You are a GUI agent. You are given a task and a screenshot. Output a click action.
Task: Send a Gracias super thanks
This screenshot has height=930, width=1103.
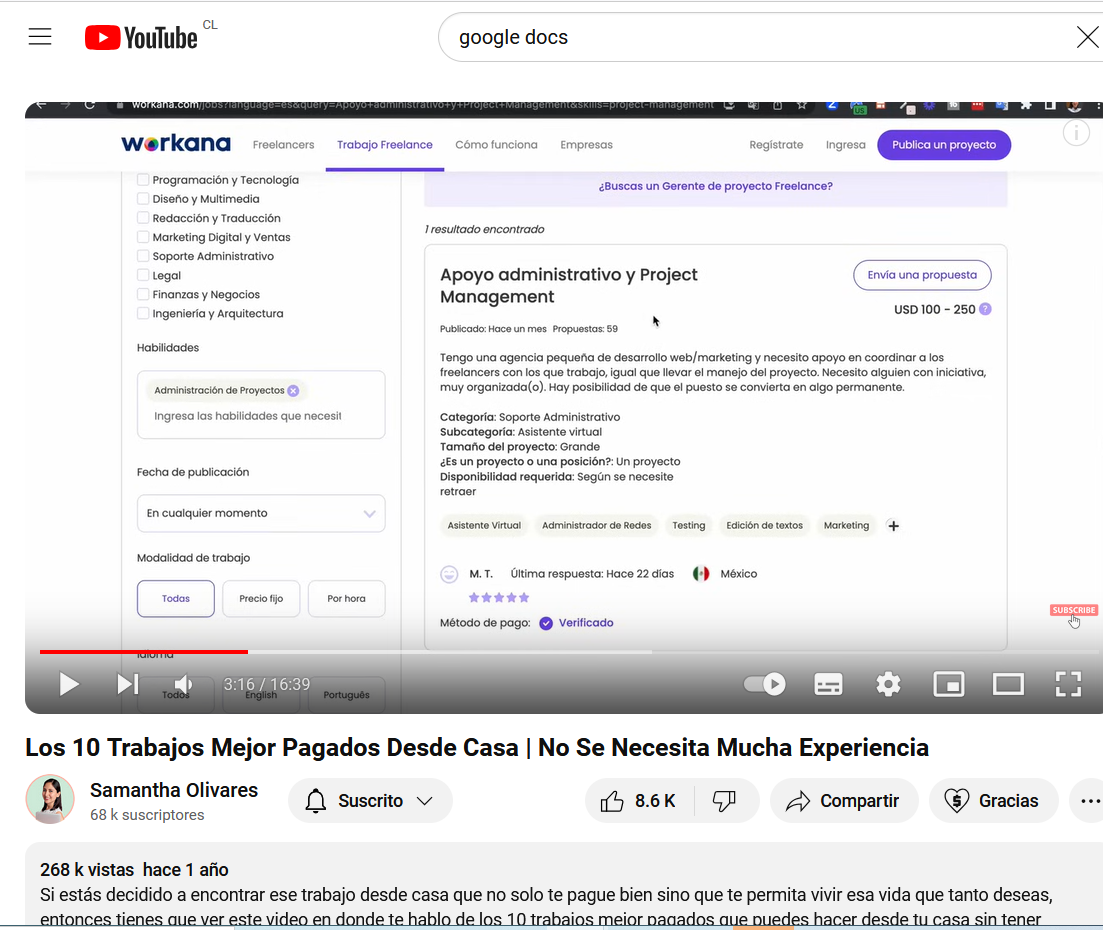(x=993, y=801)
